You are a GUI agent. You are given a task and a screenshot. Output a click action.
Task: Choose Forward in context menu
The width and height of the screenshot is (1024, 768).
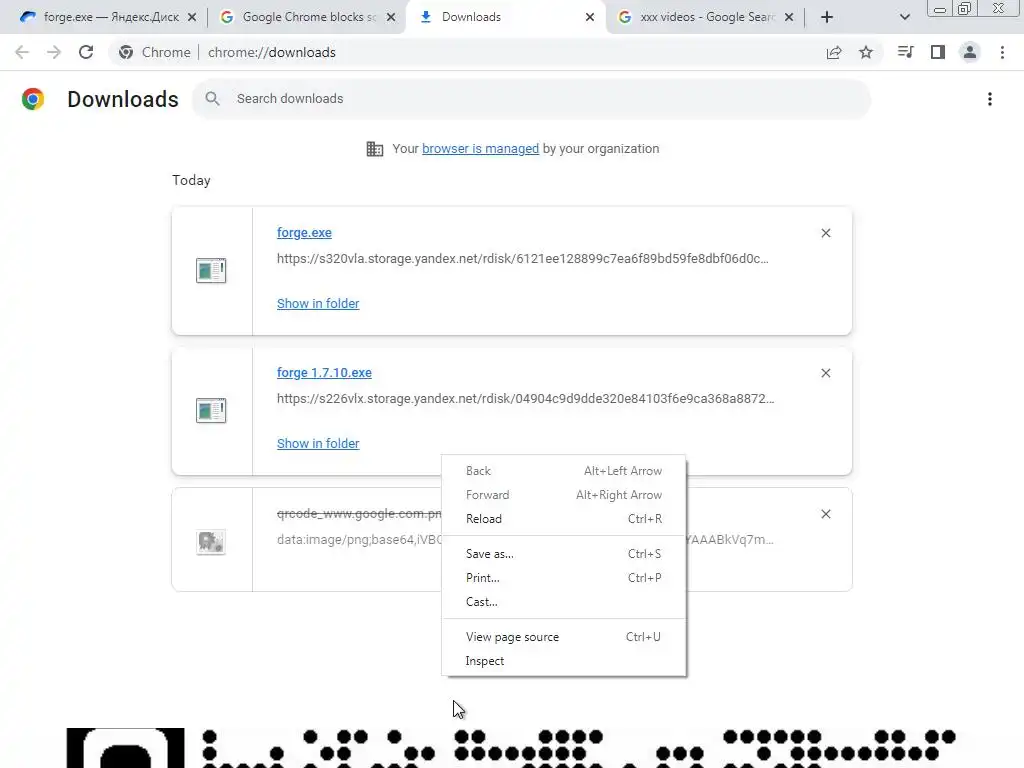click(564, 495)
